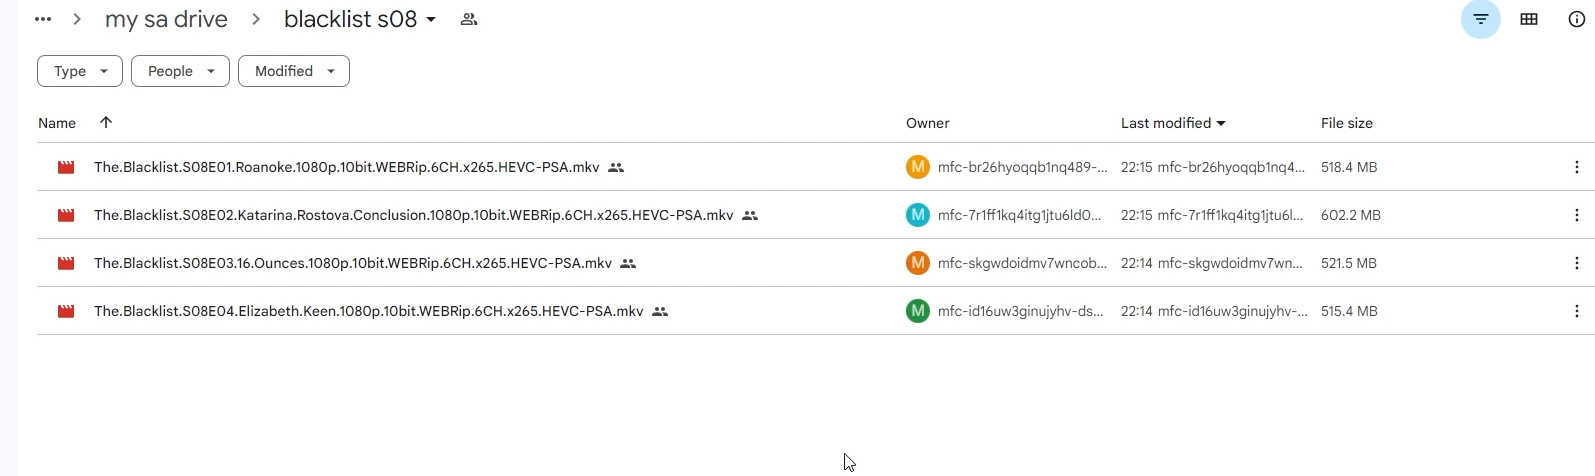Click the 602.2 MB file size
Viewport: 1595px width, 476px height.
point(1351,215)
